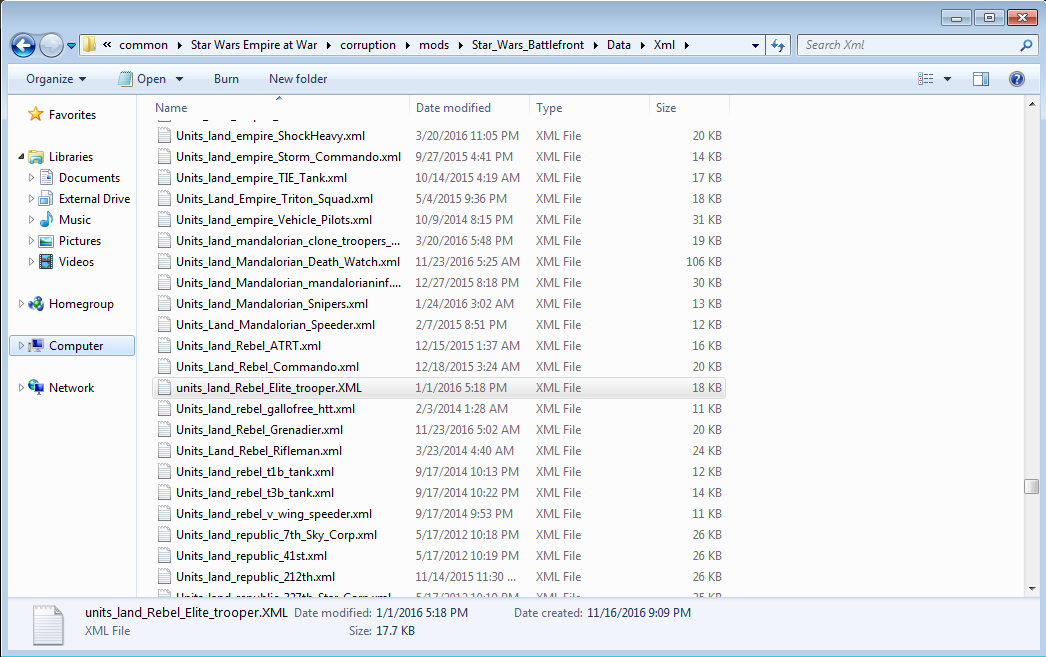Select file icon of Units_land_republic_41st.xml

pos(164,556)
